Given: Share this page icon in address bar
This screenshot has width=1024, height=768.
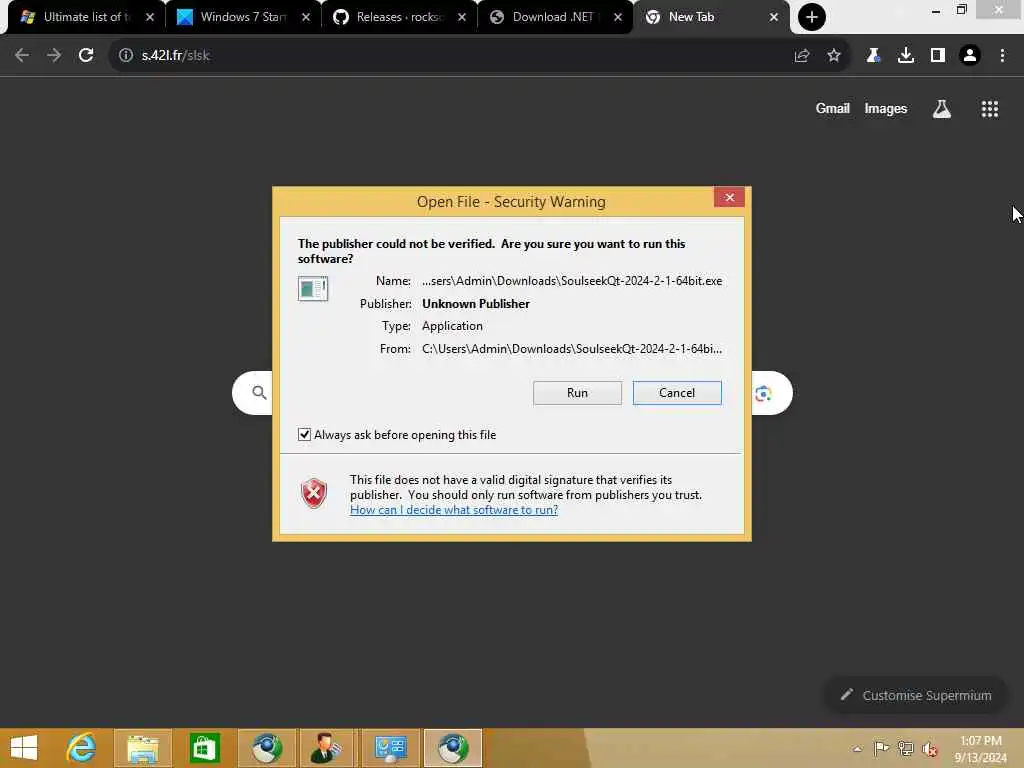Looking at the screenshot, I should click(802, 56).
